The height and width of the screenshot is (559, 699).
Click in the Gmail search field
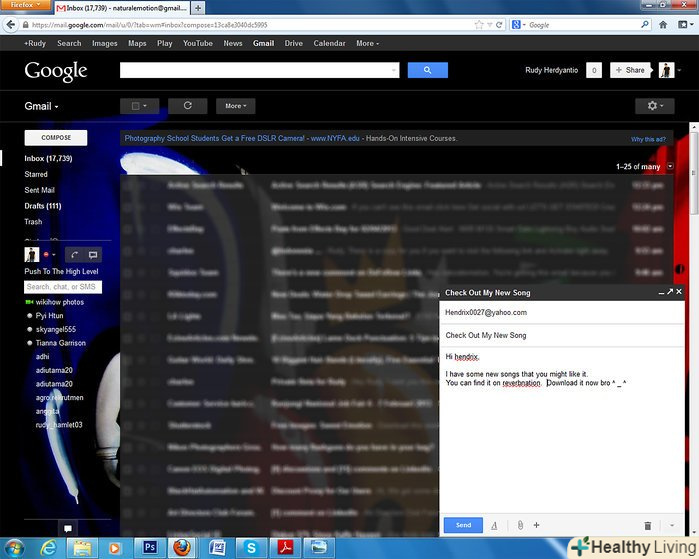click(x=259, y=70)
